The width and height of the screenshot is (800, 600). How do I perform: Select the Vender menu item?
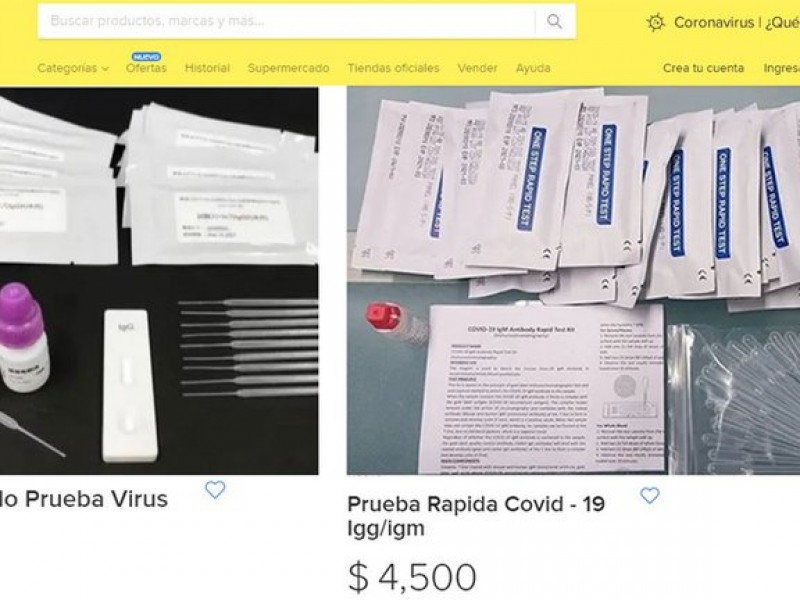click(x=478, y=68)
